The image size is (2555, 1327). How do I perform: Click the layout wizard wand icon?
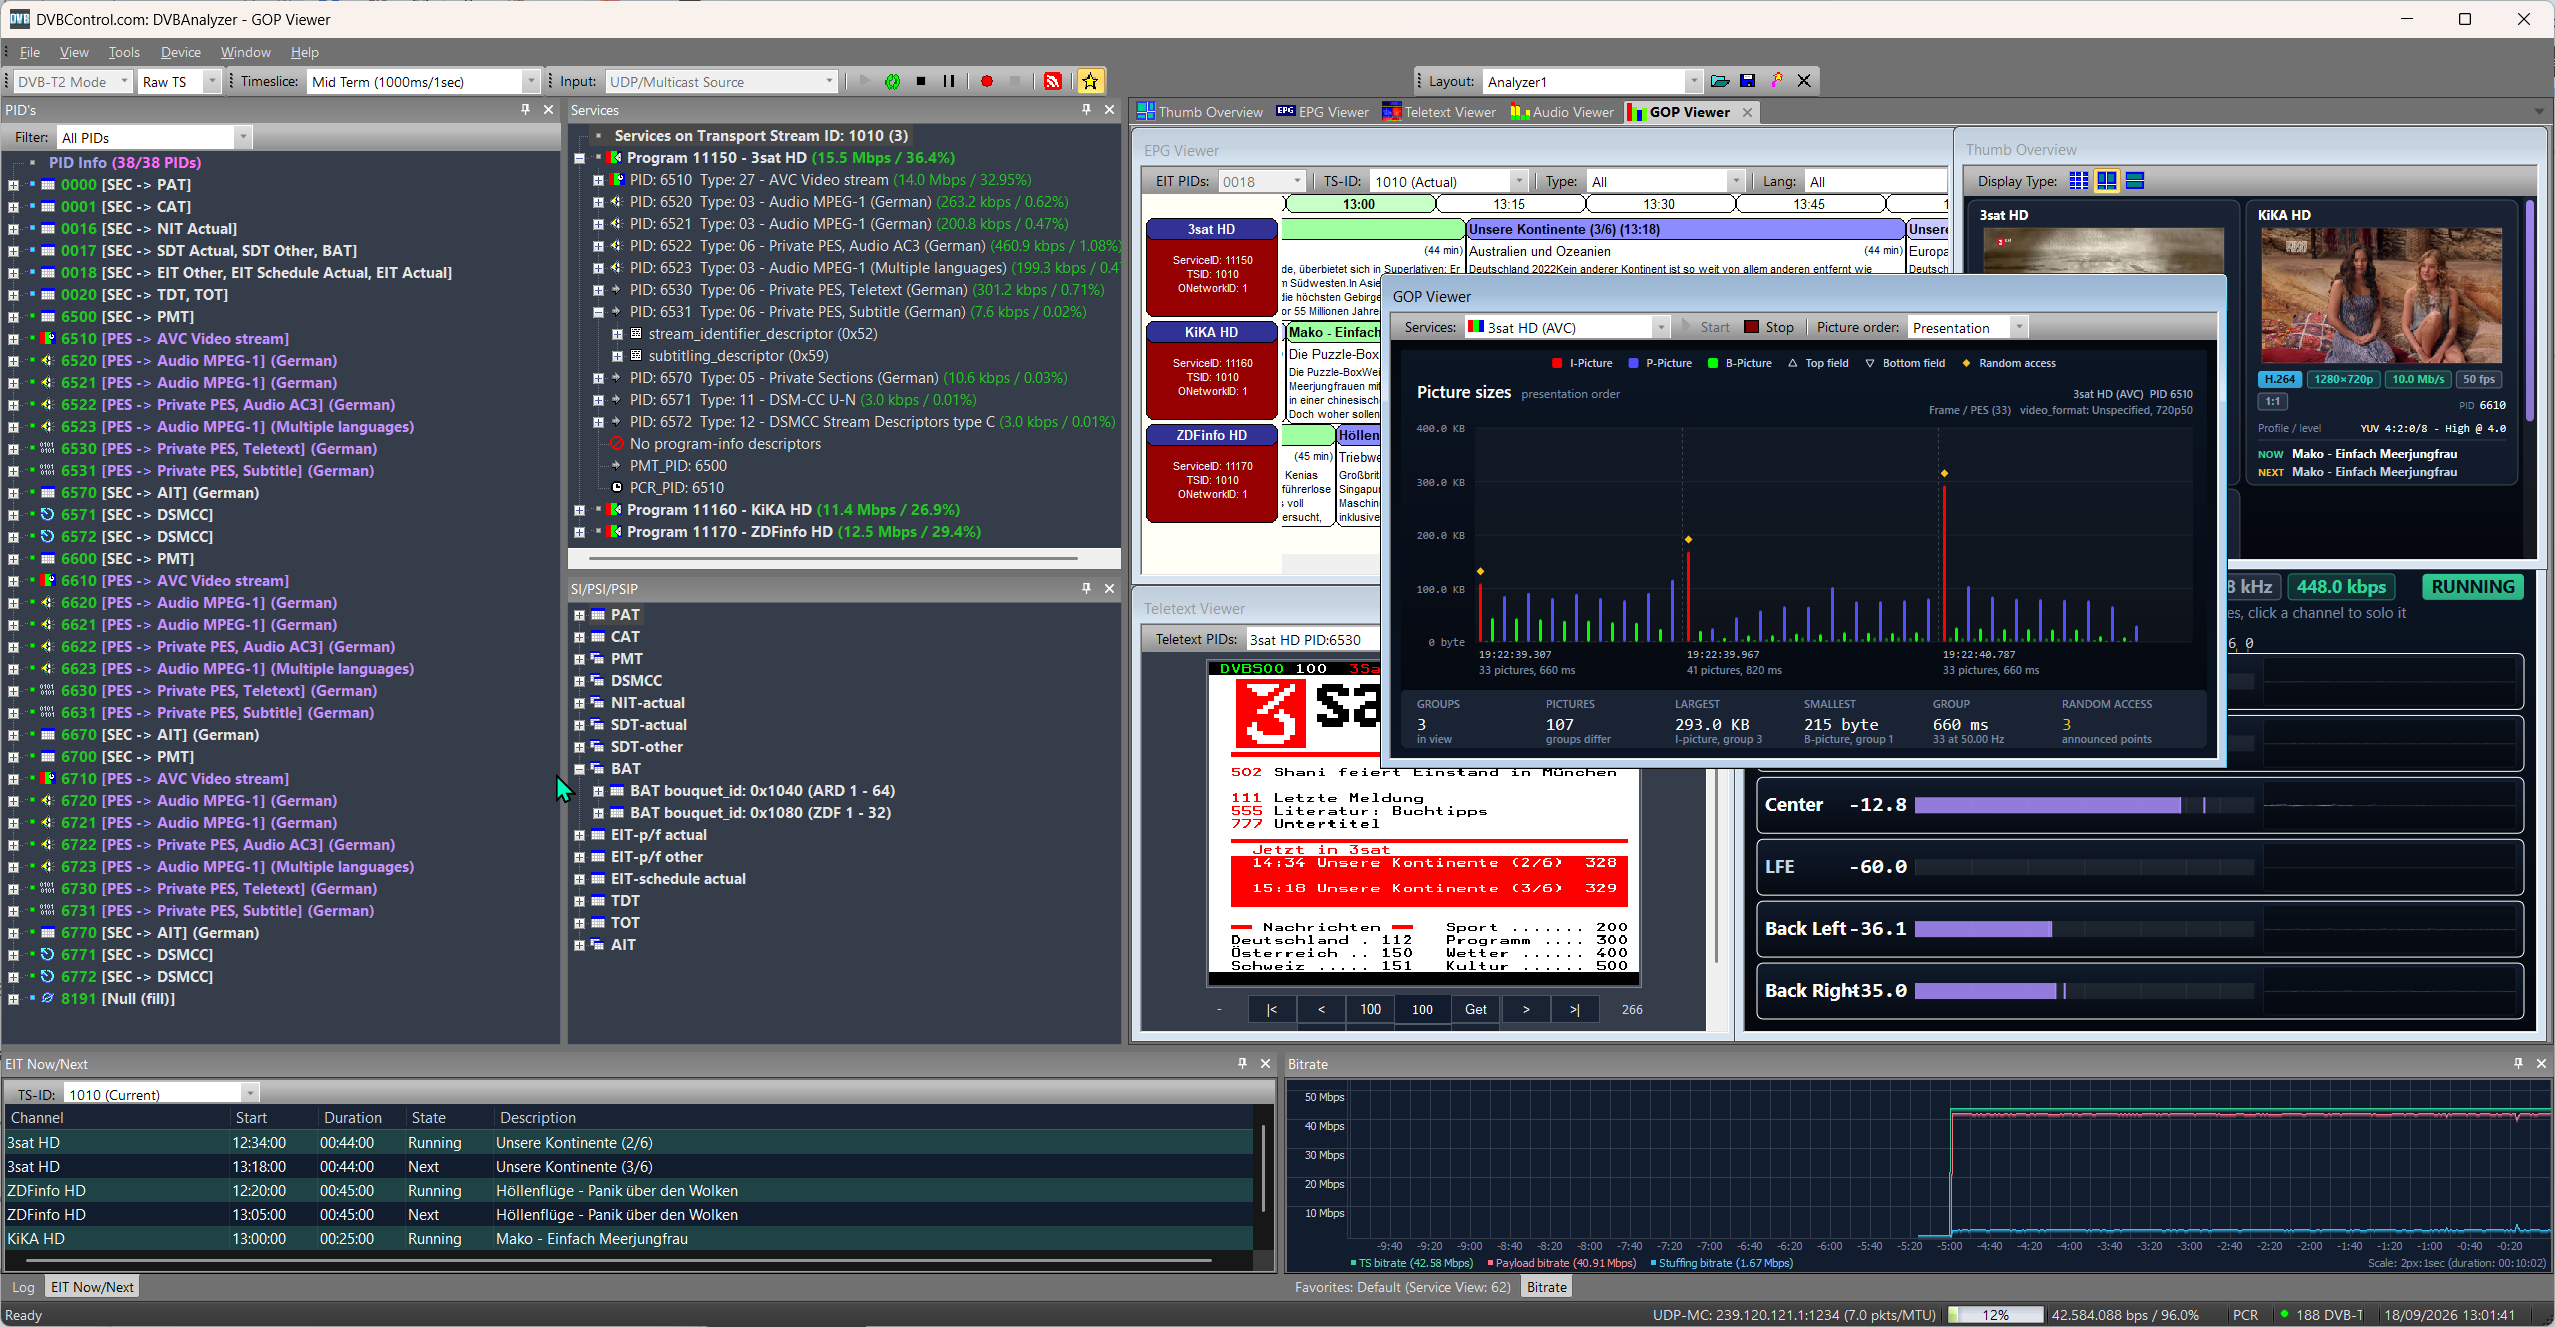(1776, 81)
